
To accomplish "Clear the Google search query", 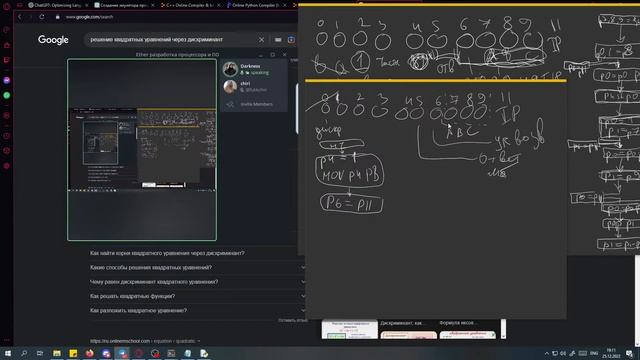I will [x=261, y=40].
